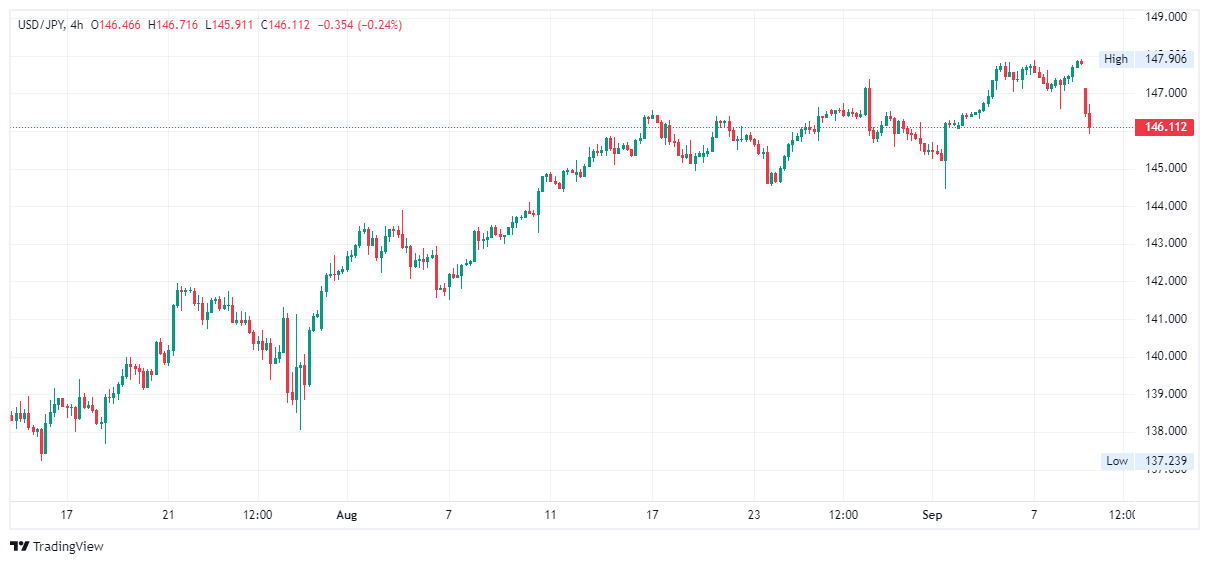This screenshot has height=564, width=1209.
Task: Click the High marker label
Action: click(1115, 59)
